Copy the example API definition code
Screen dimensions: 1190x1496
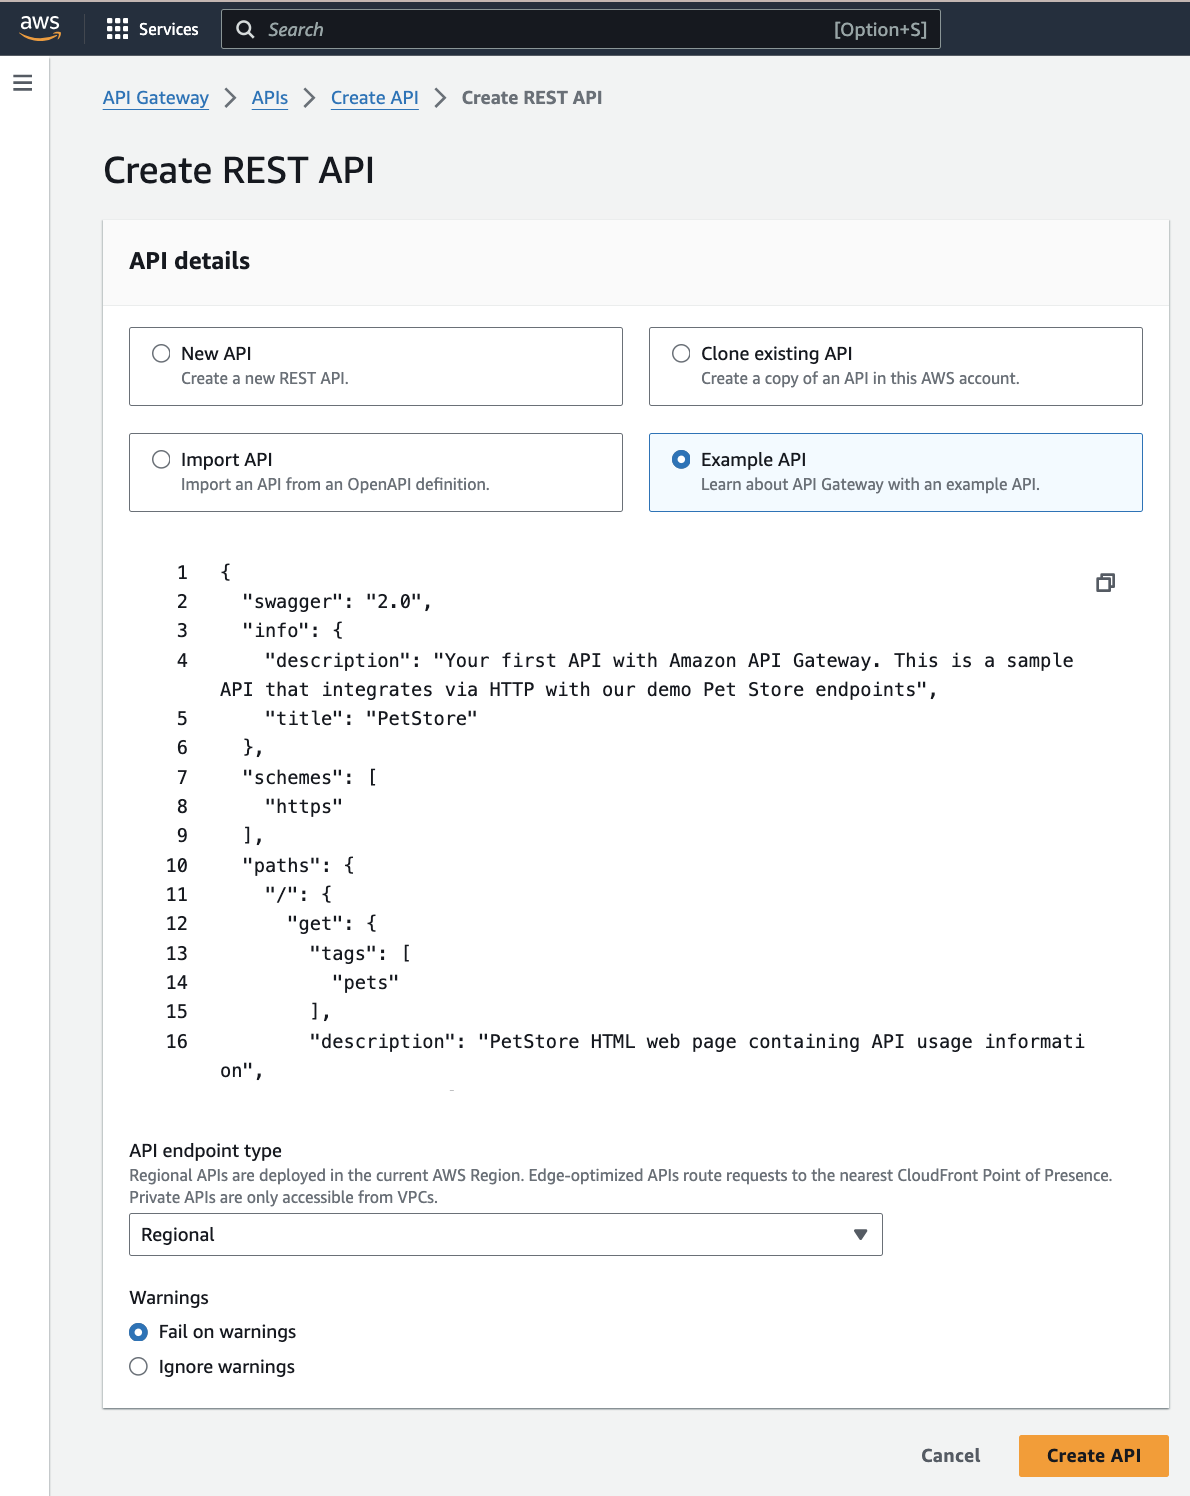tap(1105, 582)
